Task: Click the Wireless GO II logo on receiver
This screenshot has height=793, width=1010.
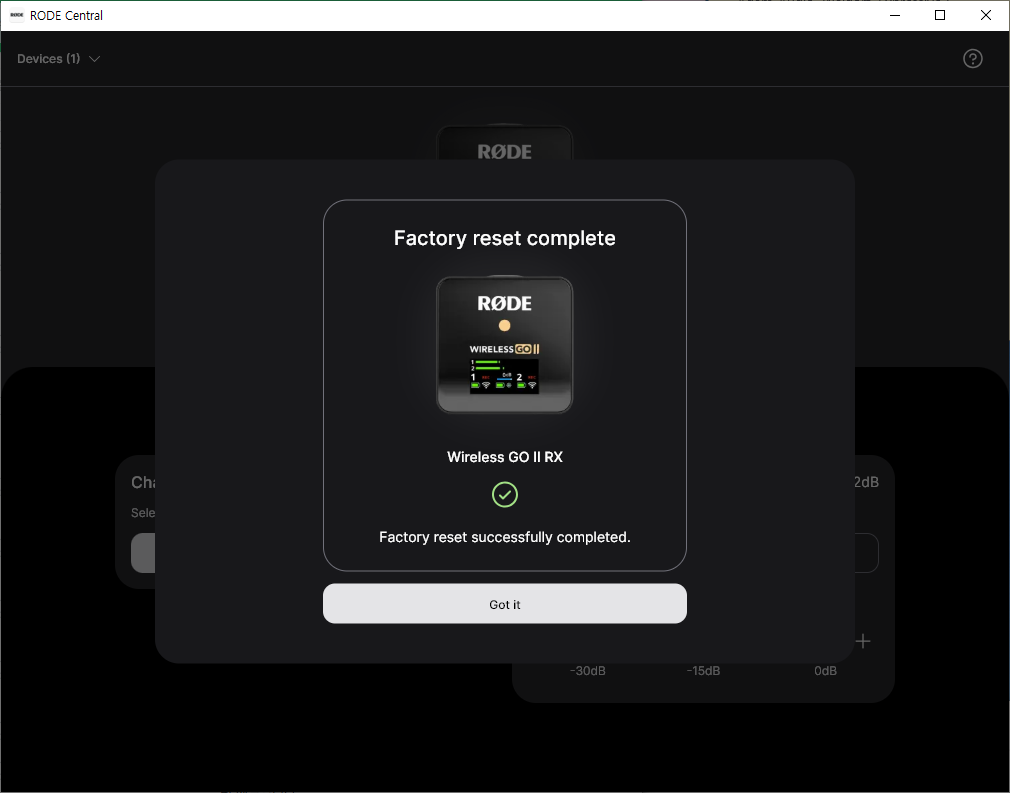Action: tap(504, 349)
